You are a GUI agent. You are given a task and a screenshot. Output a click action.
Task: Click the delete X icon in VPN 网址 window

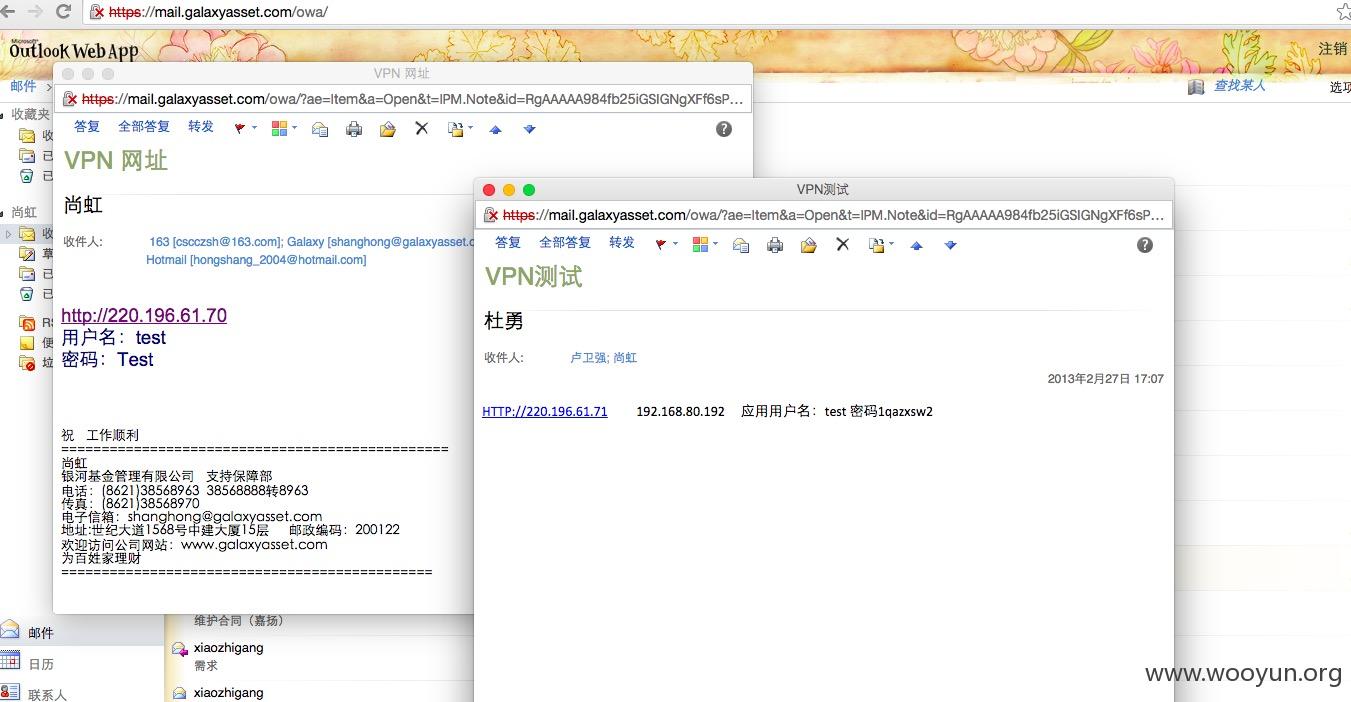click(421, 128)
